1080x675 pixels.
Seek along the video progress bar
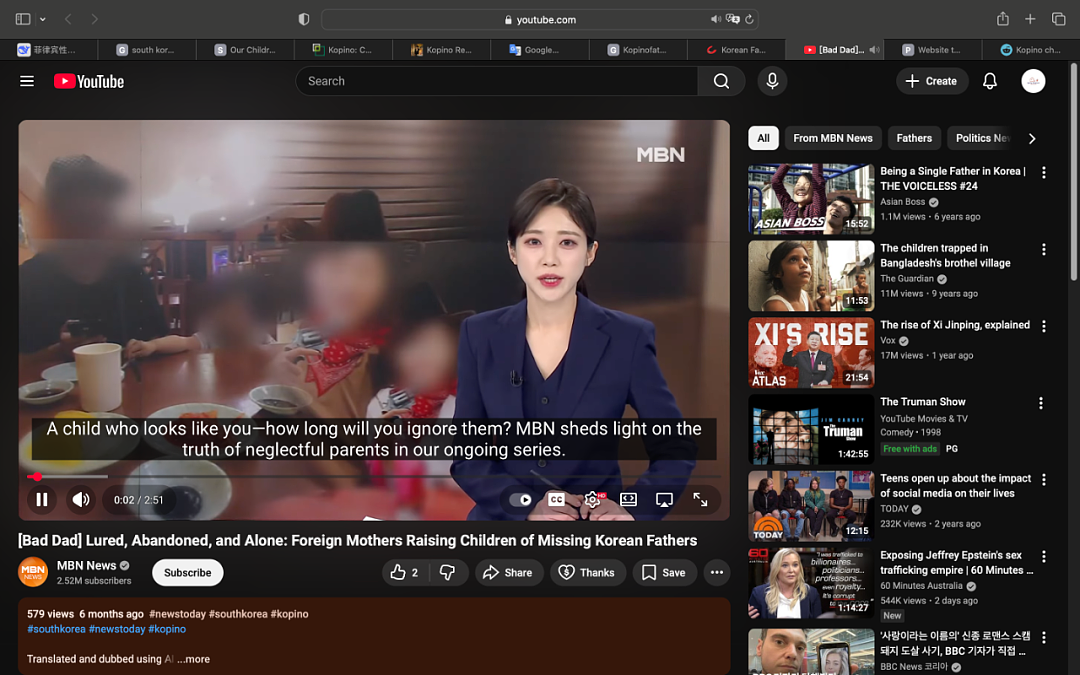click(x=374, y=476)
